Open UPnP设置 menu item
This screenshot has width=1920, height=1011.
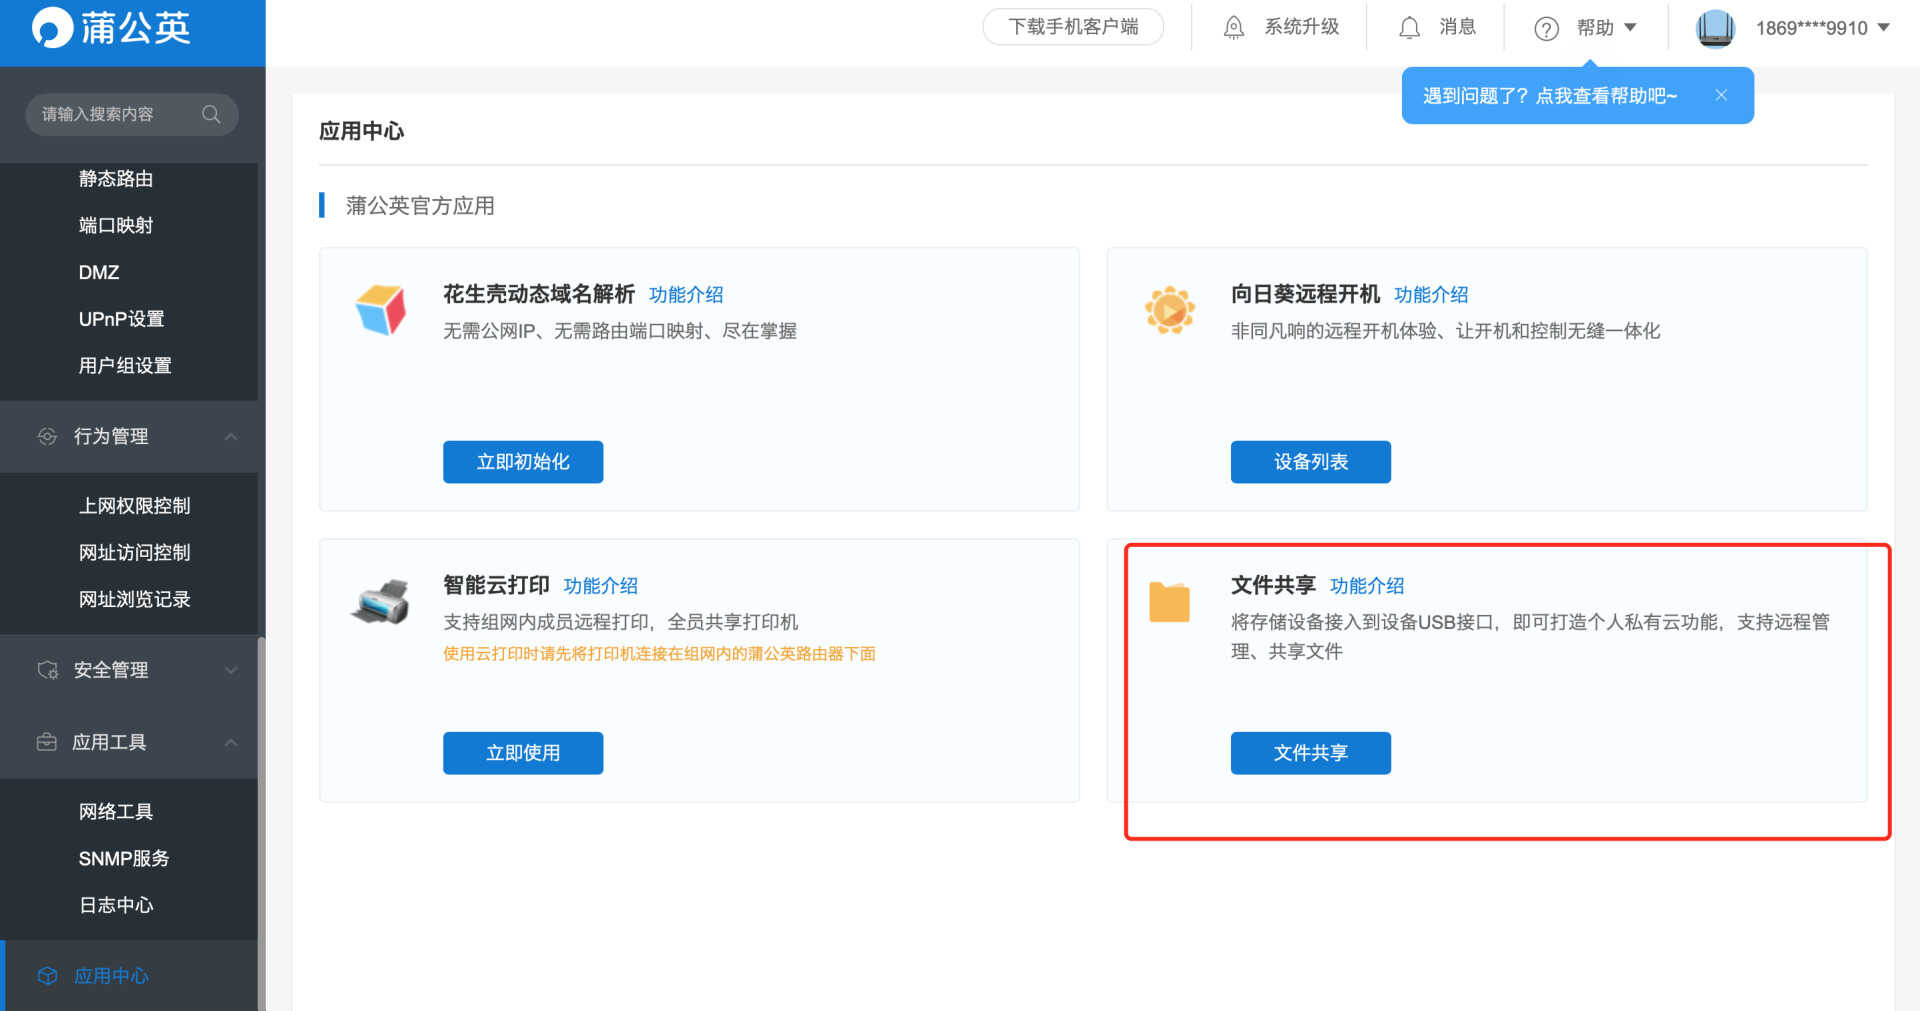click(121, 319)
